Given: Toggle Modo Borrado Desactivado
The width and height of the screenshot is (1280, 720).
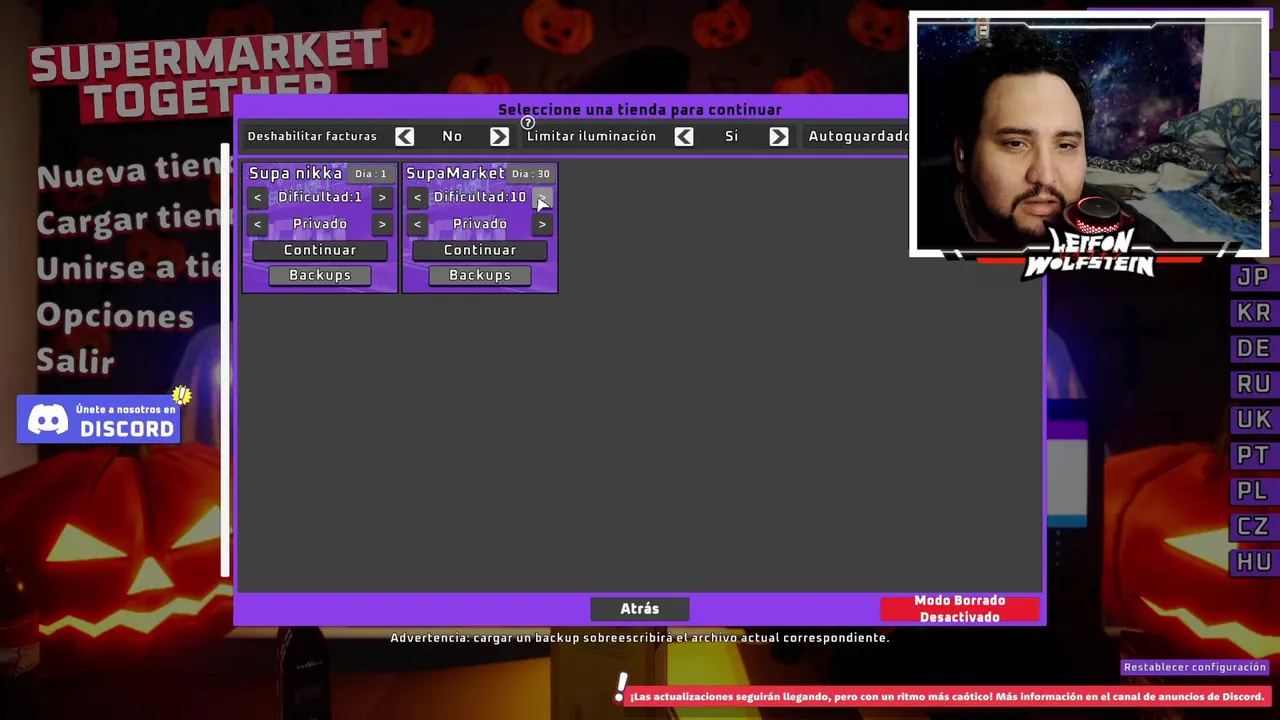Looking at the screenshot, I should point(960,609).
